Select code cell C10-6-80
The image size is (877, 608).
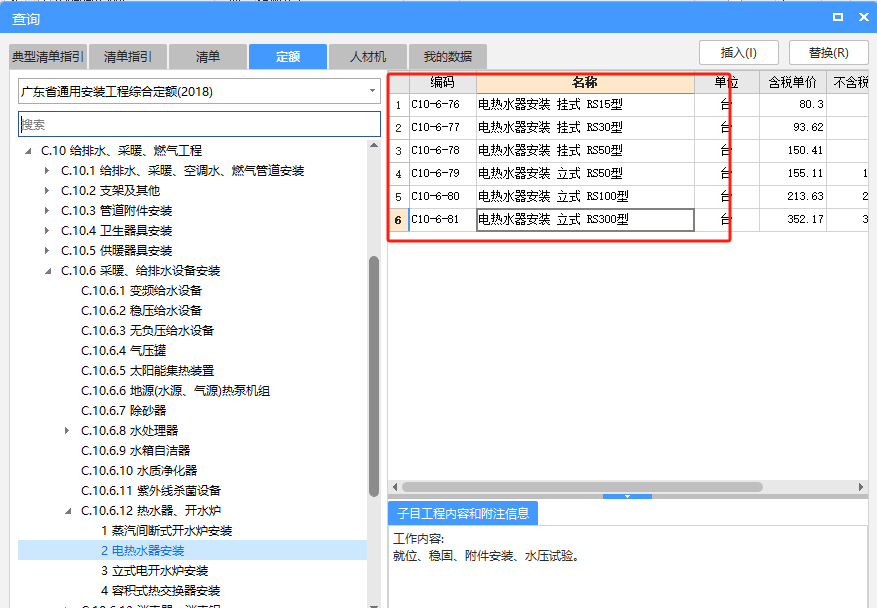pos(442,196)
